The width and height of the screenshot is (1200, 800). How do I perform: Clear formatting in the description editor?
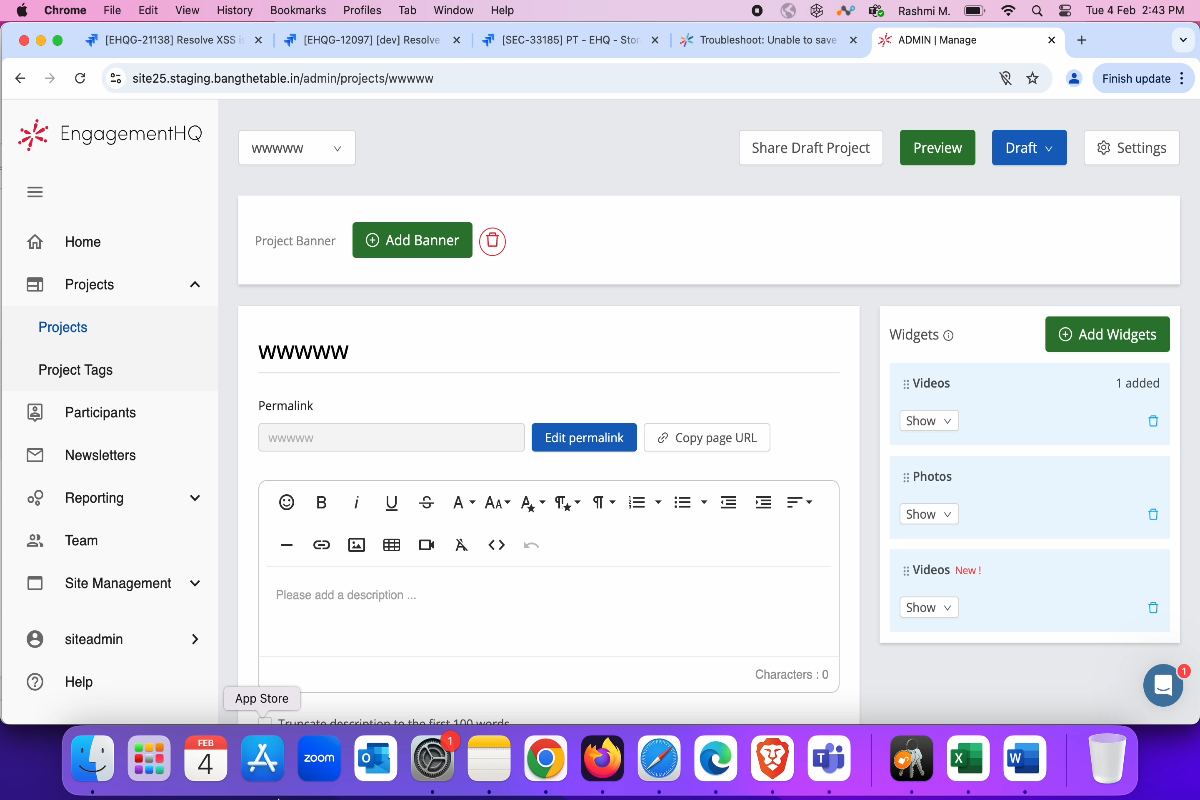tap(461, 545)
